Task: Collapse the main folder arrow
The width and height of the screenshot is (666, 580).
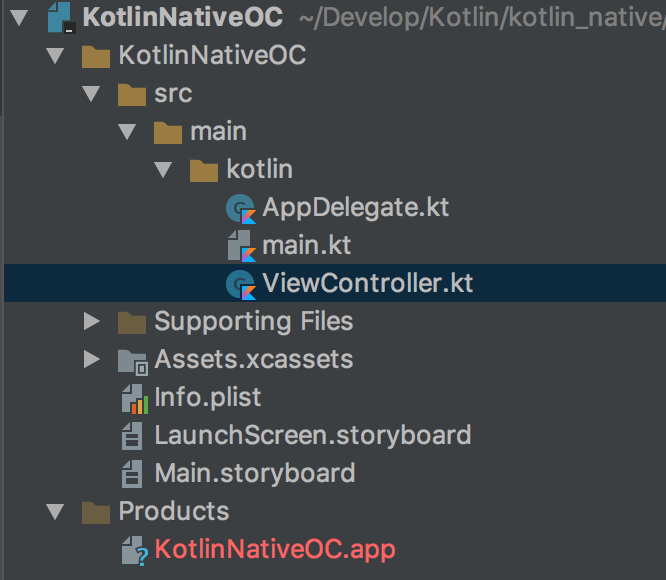Action: pyautogui.click(x=128, y=132)
